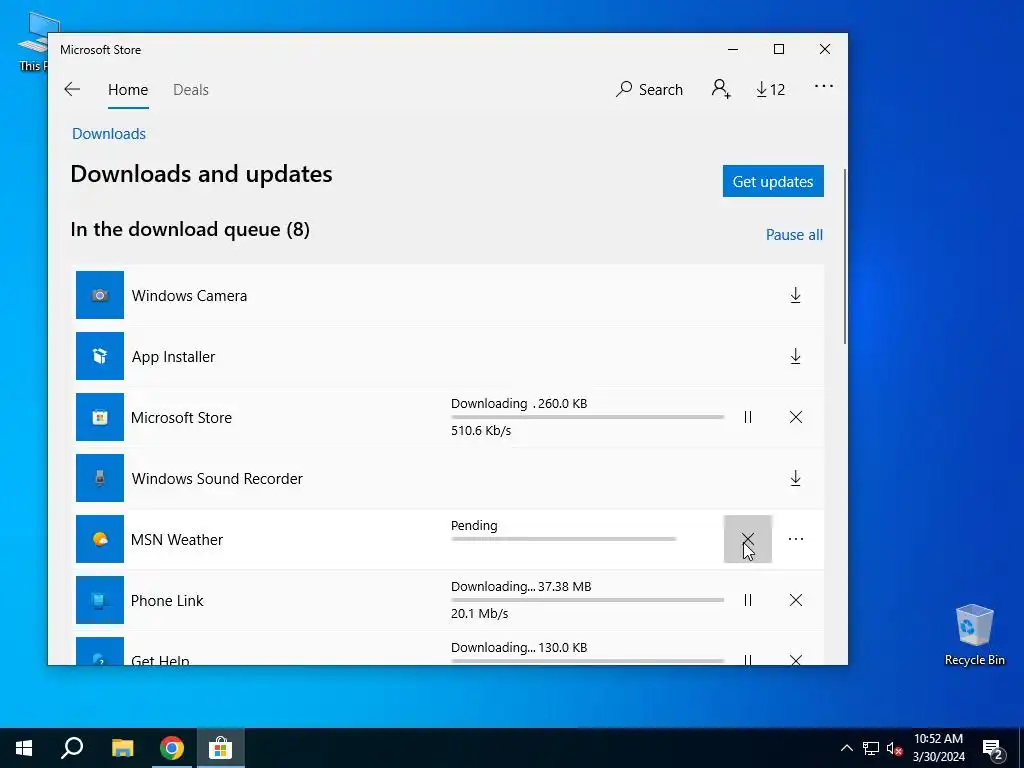Go back with the arrow icon
The width and height of the screenshot is (1024, 768).
tap(72, 89)
